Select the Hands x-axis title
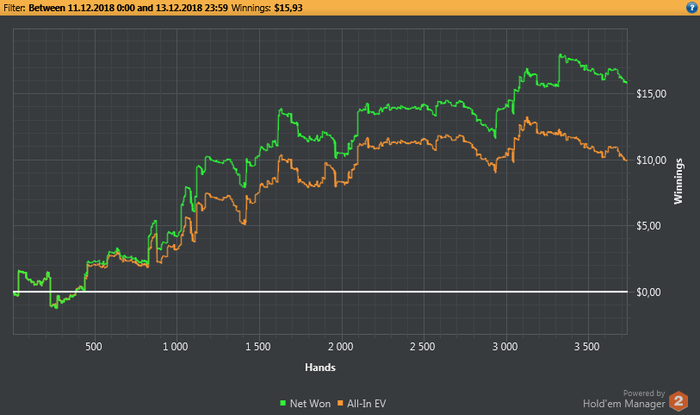700x415 pixels. tap(320, 367)
